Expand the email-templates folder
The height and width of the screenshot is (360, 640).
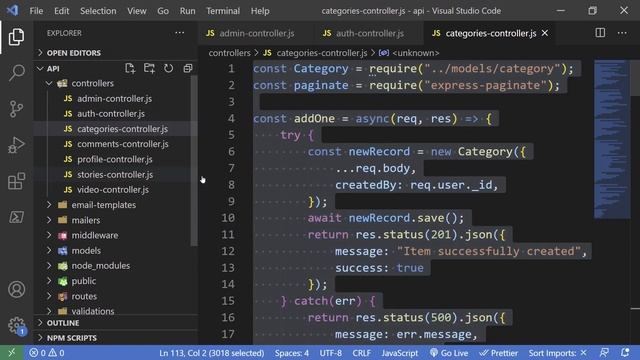(x=116, y=205)
